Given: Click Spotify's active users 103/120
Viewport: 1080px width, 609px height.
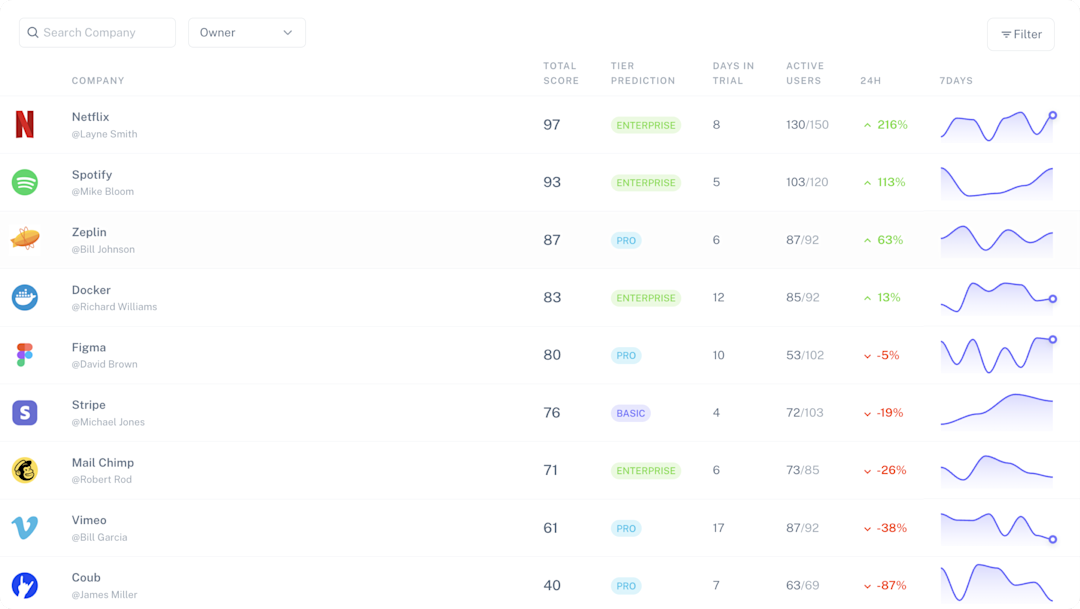Looking at the screenshot, I should tap(807, 183).
